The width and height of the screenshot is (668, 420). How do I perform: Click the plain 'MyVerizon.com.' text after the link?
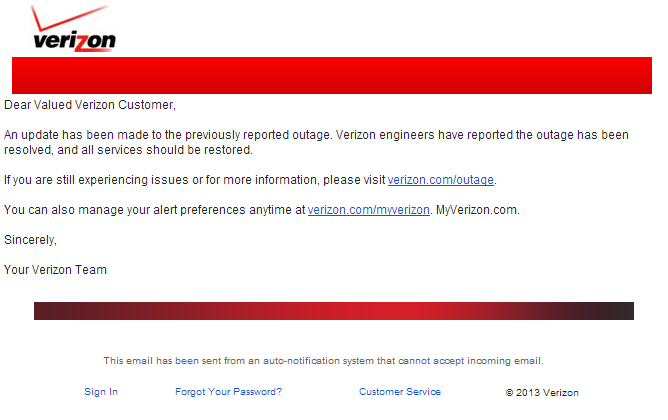pyautogui.click(x=478, y=210)
